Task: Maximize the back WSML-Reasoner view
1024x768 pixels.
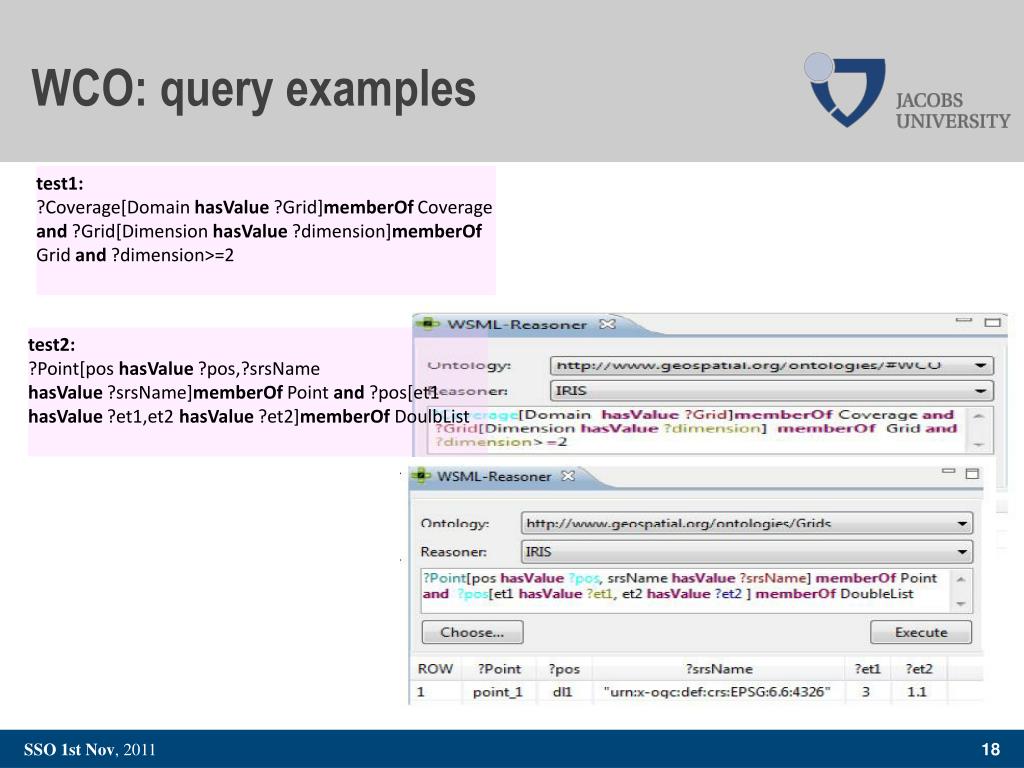Action: tap(993, 322)
